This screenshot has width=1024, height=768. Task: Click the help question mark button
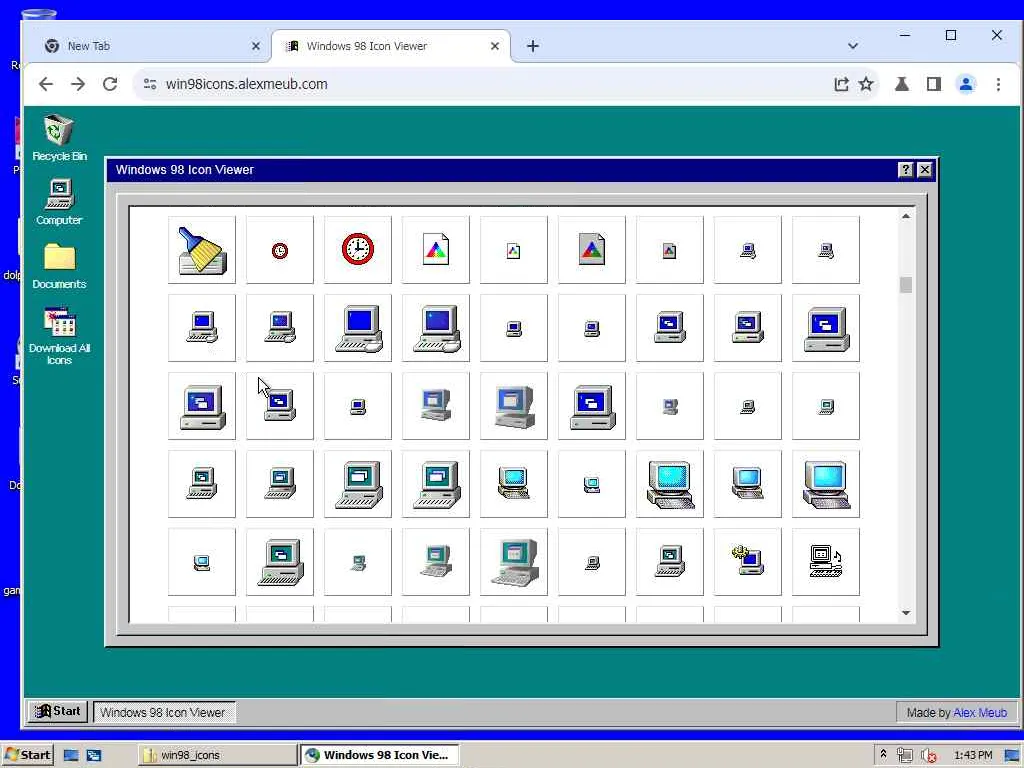tap(905, 170)
